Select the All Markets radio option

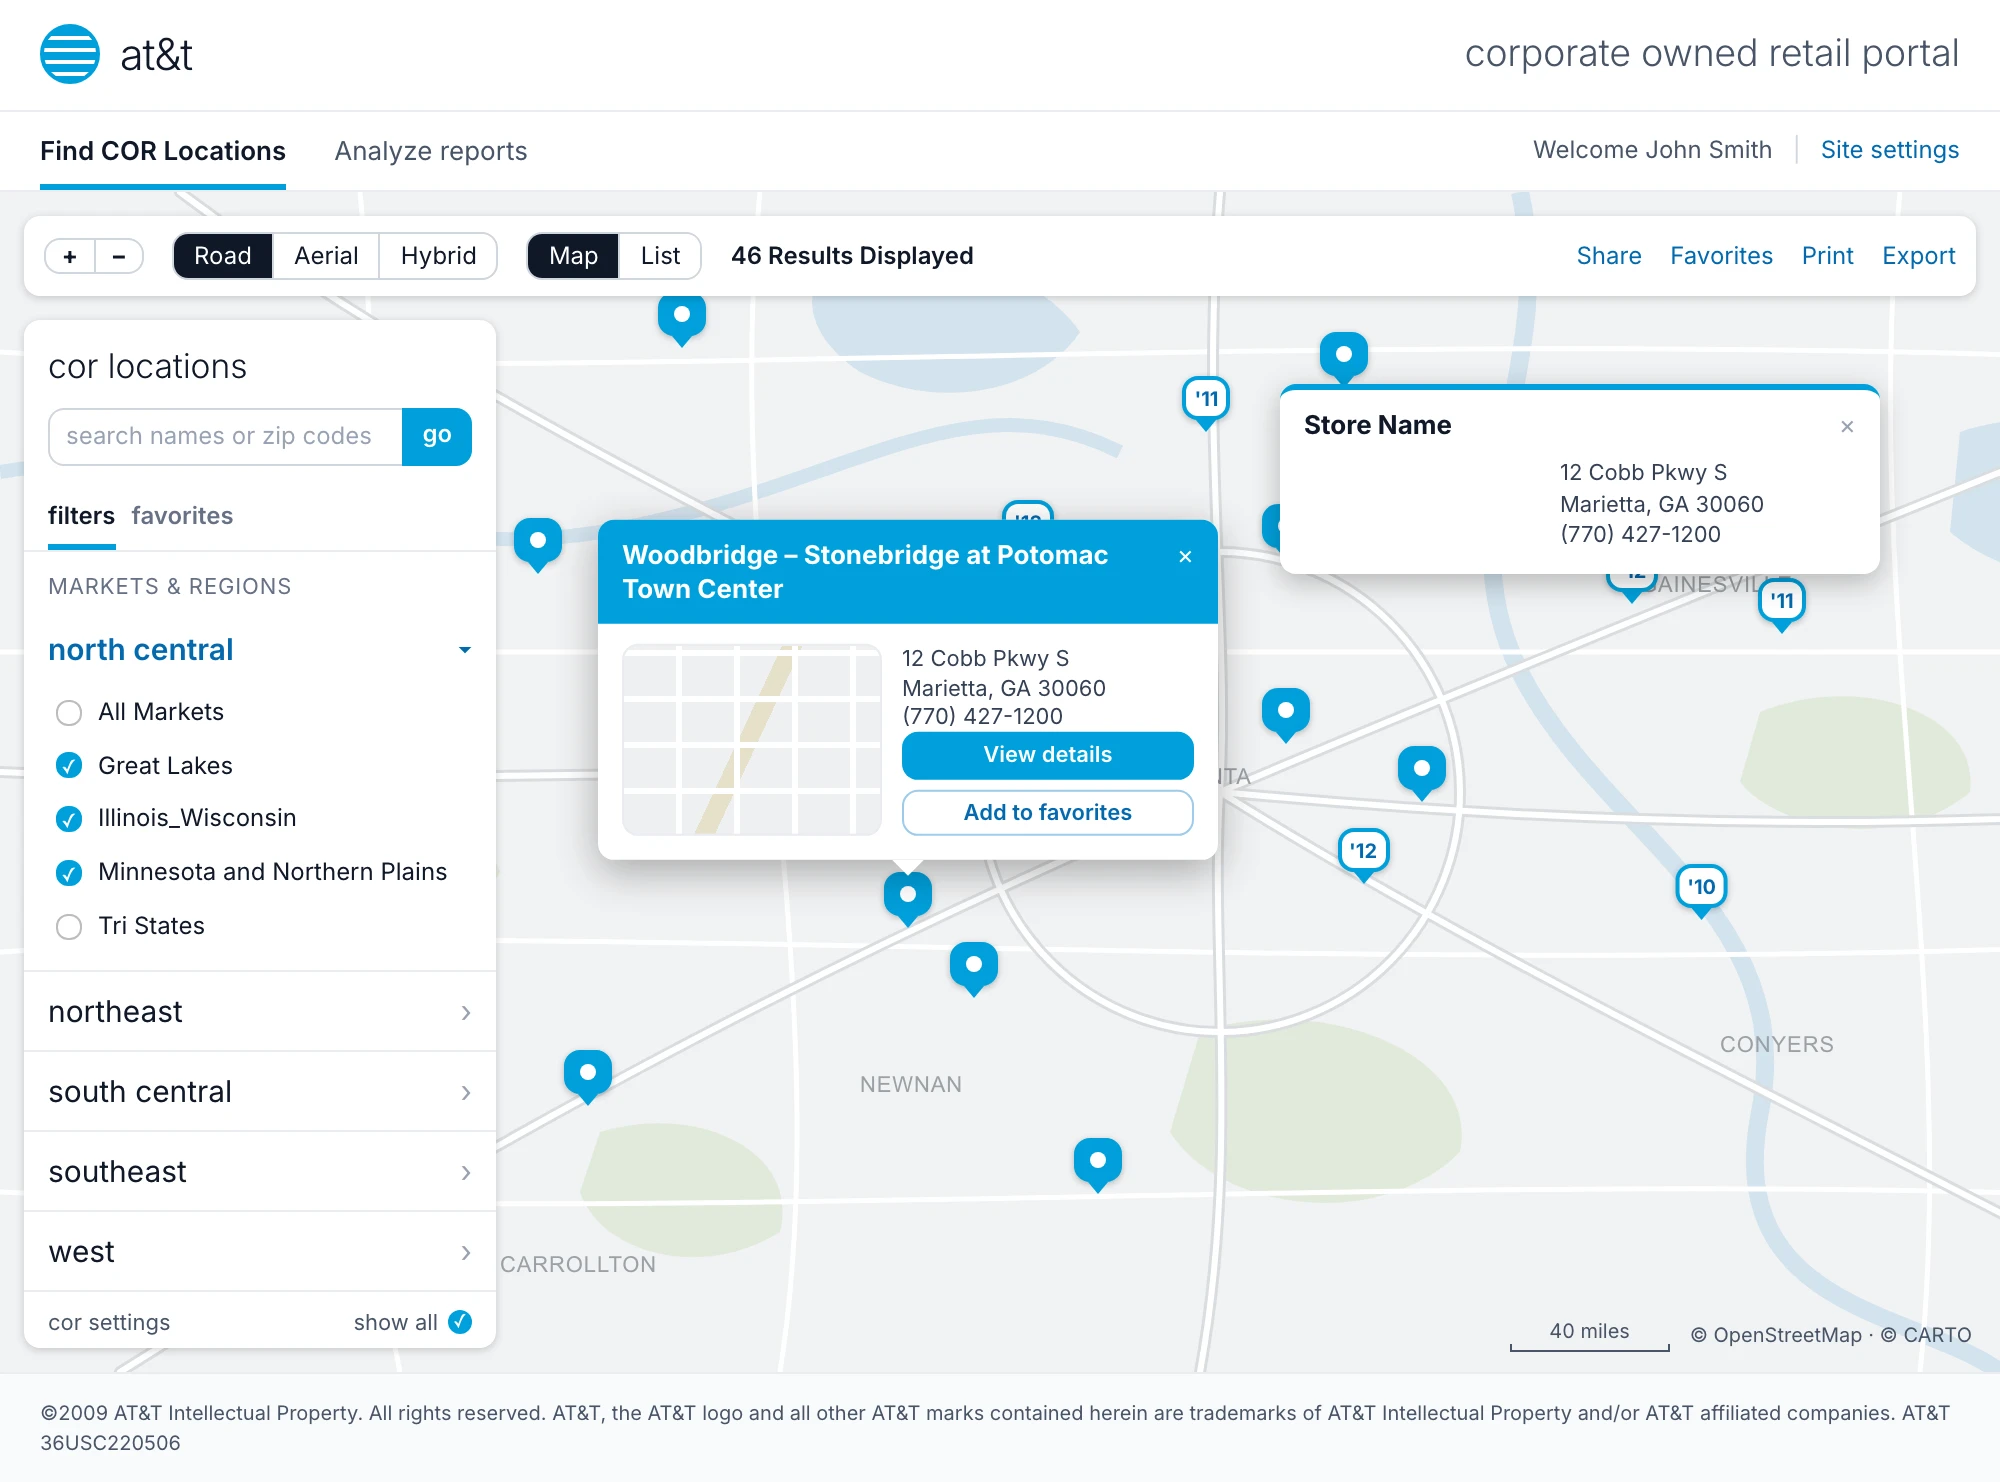[69, 713]
